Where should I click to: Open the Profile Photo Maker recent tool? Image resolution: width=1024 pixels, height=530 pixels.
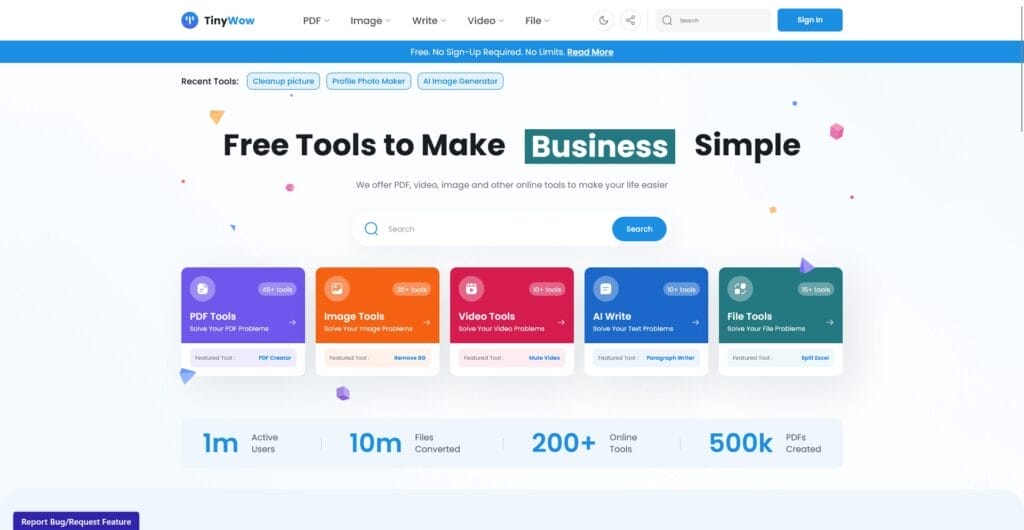tap(368, 82)
